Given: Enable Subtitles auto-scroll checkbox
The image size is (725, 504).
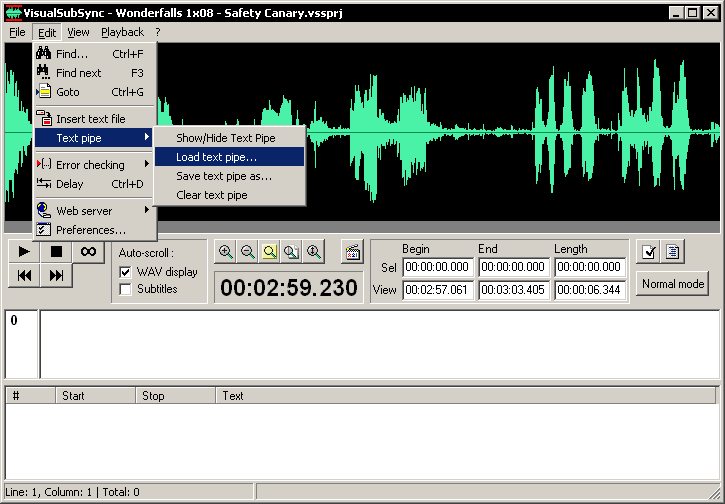Looking at the screenshot, I should point(126,289).
